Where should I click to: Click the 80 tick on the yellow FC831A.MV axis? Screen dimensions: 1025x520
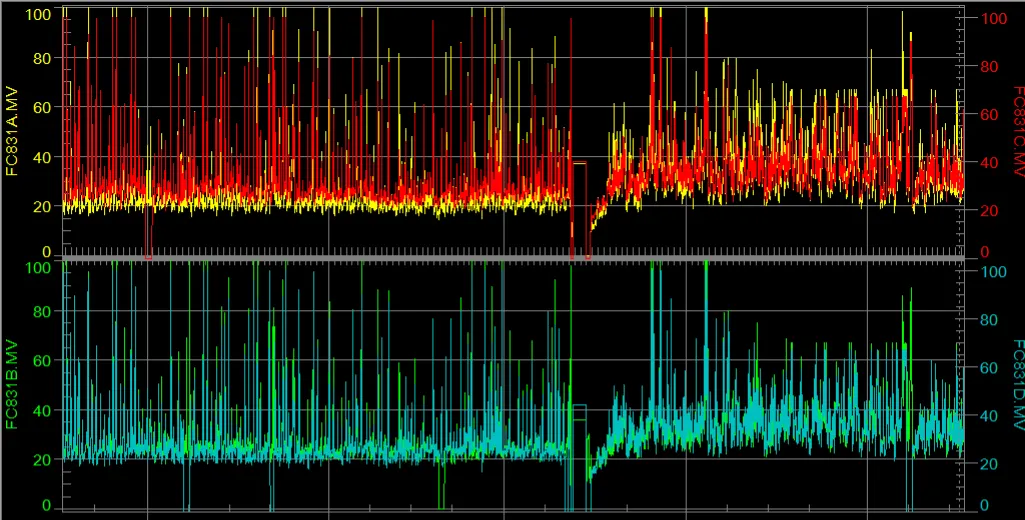pyautogui.click(x=42, y=58)
